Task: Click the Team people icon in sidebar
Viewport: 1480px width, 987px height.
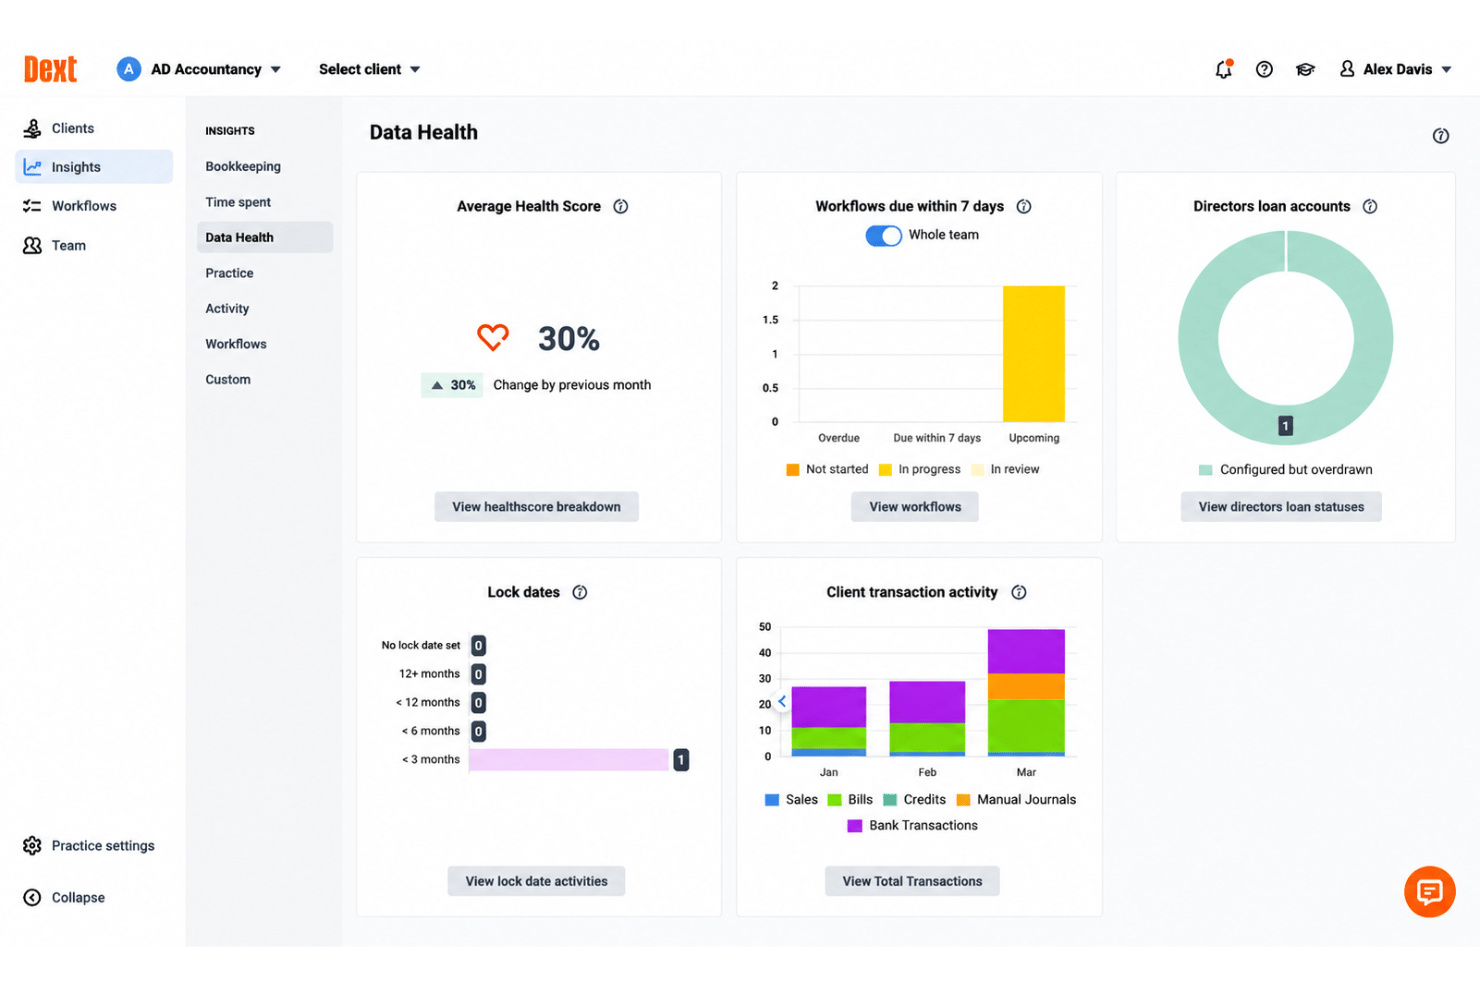Action: click(x=32, y=245)
